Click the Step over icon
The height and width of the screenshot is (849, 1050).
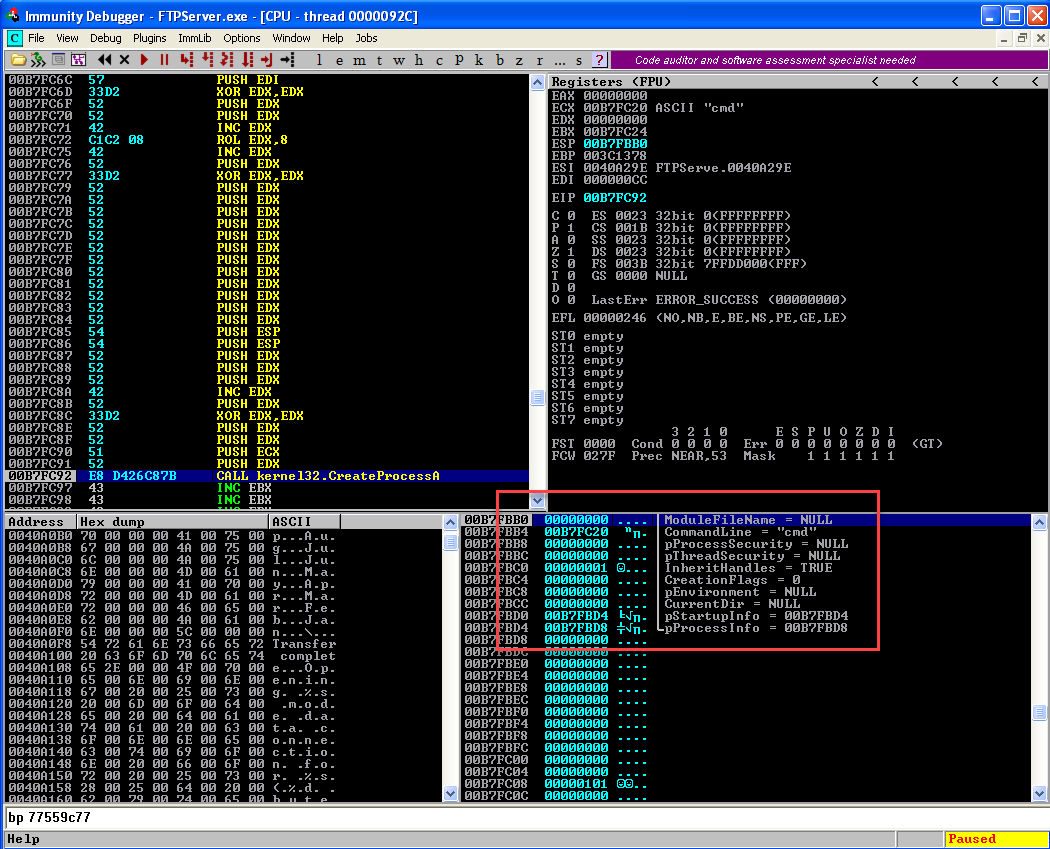click(x=207, y=60)
